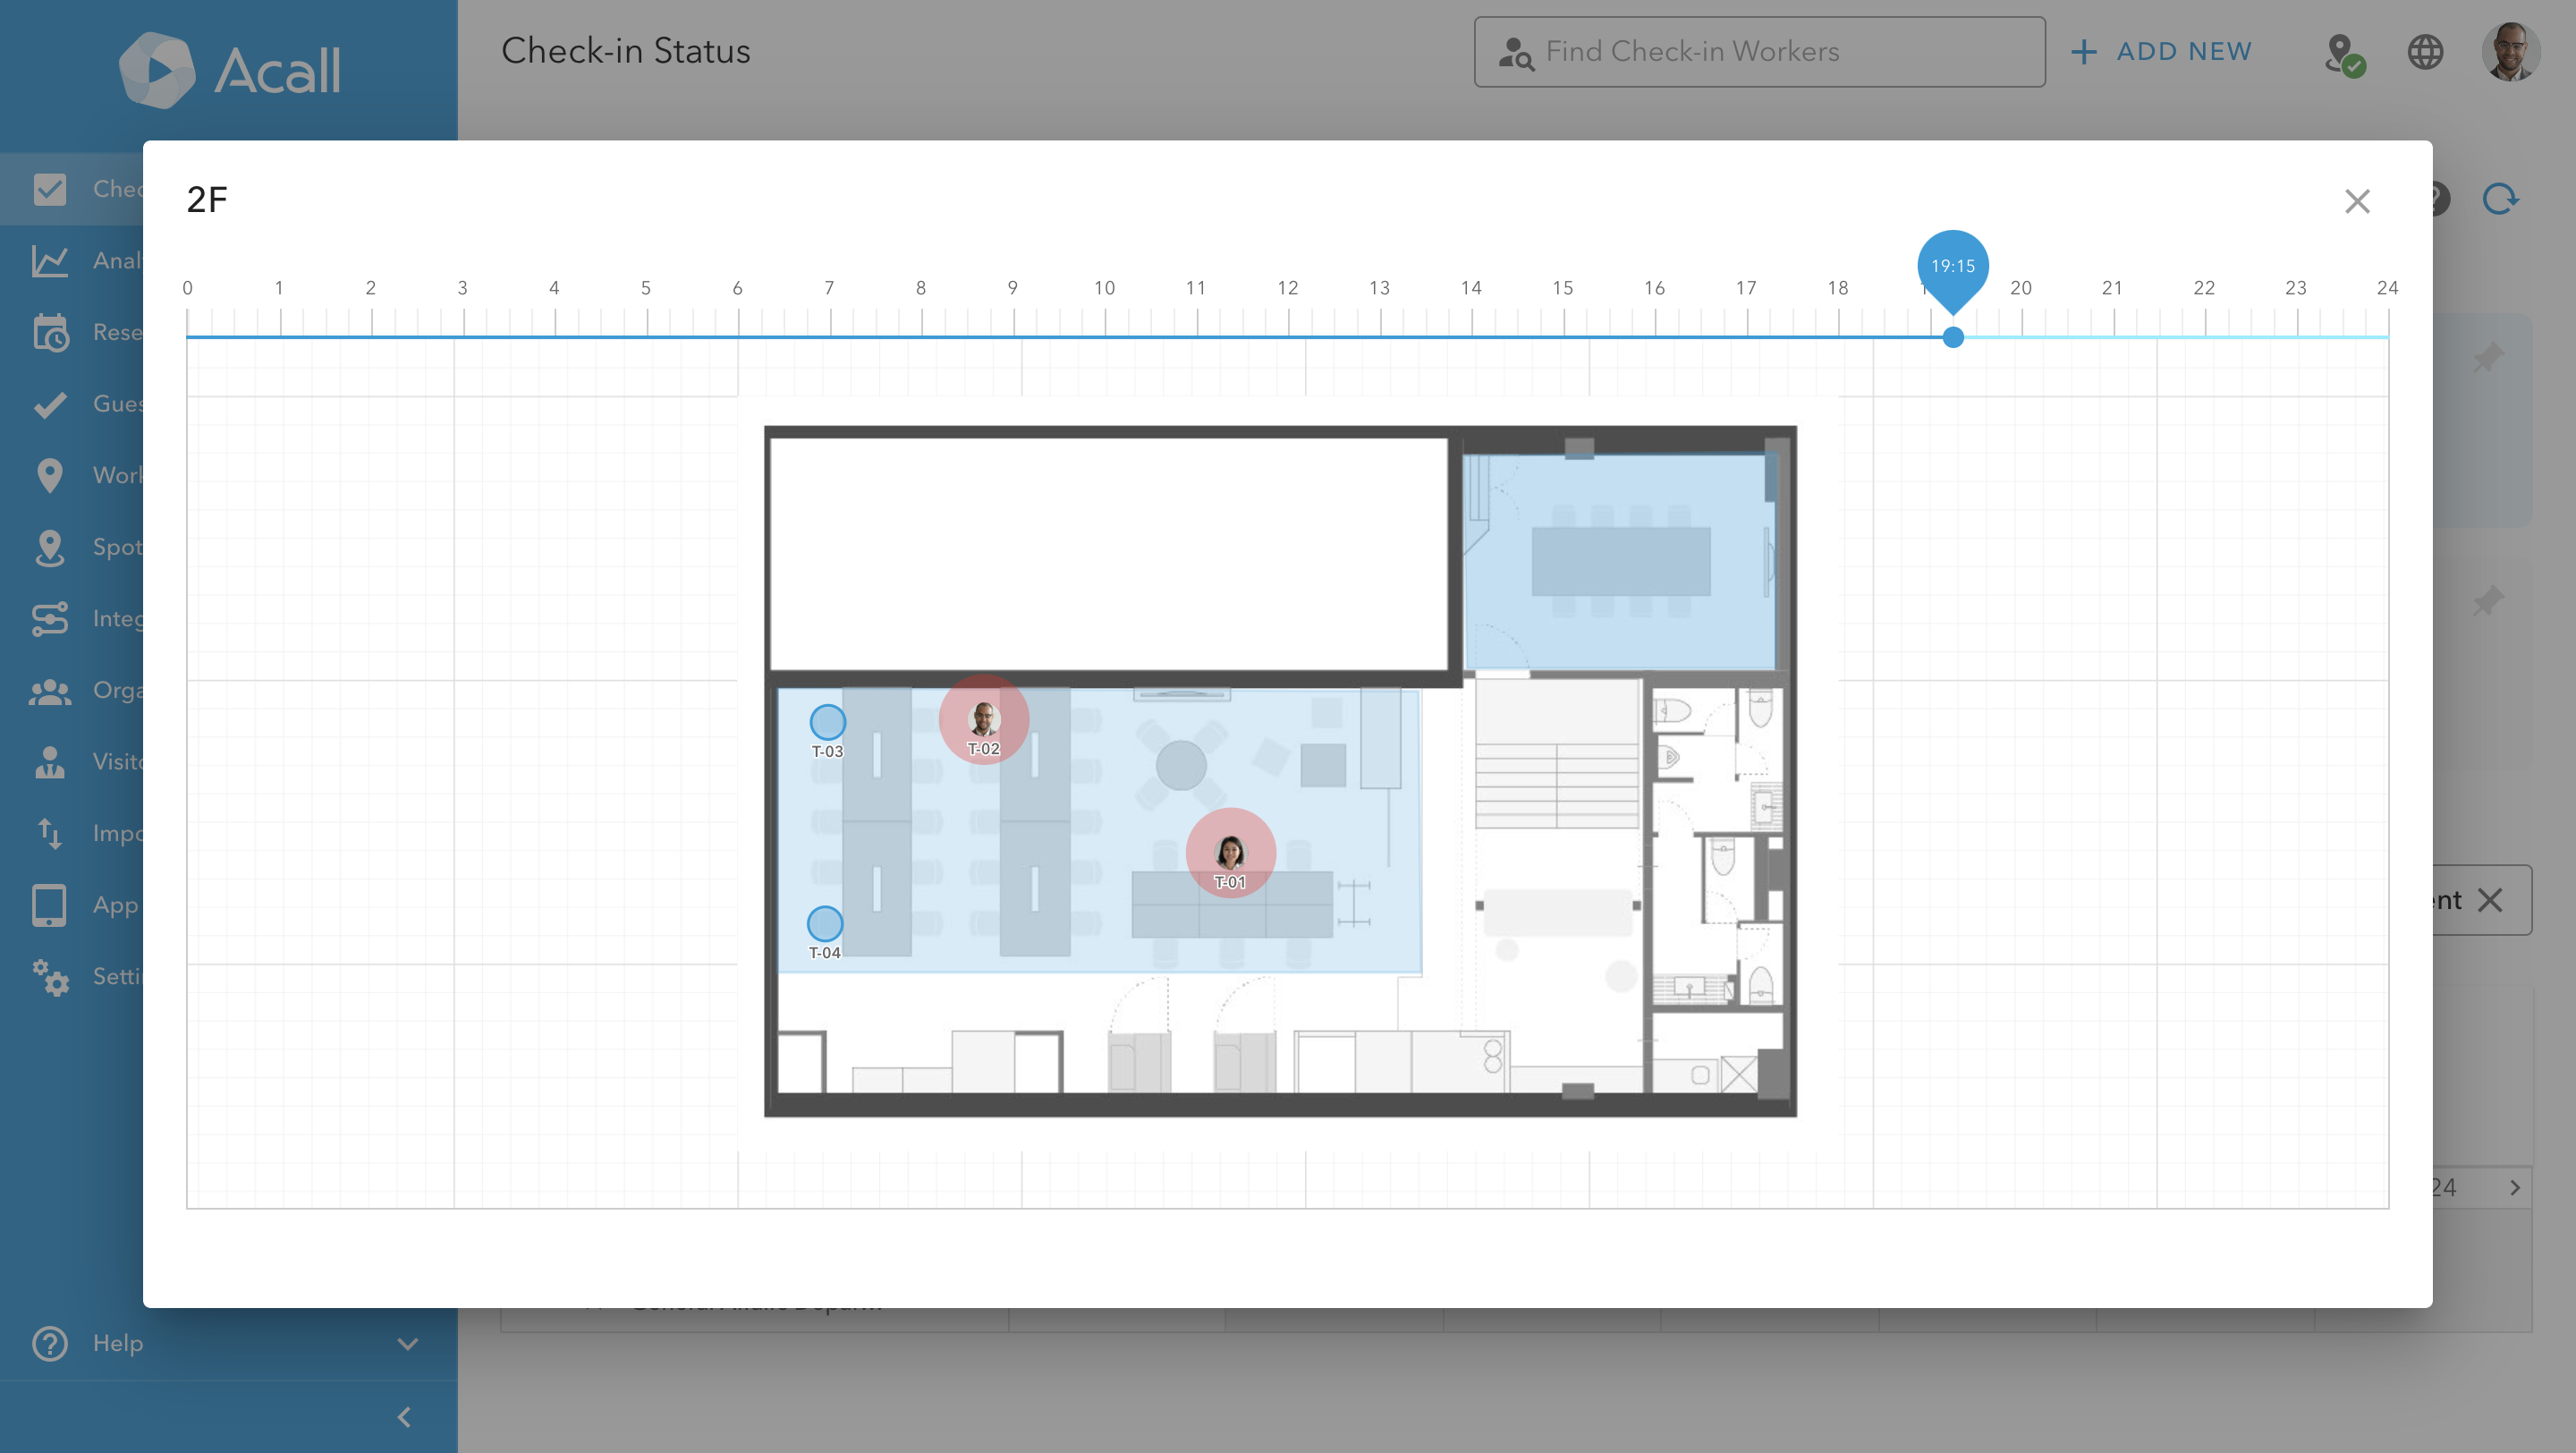
Task: Open the App tablet sidebar icon
Action: (50, 905)
